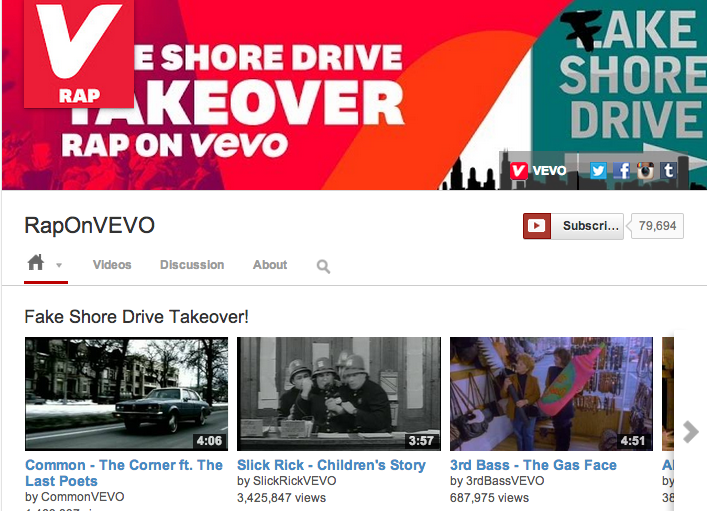Image resolution: width=707 pixels, height=511 pixels.
Task: Click the channel search magnifier icon
Action: click(x=323, y=266)
